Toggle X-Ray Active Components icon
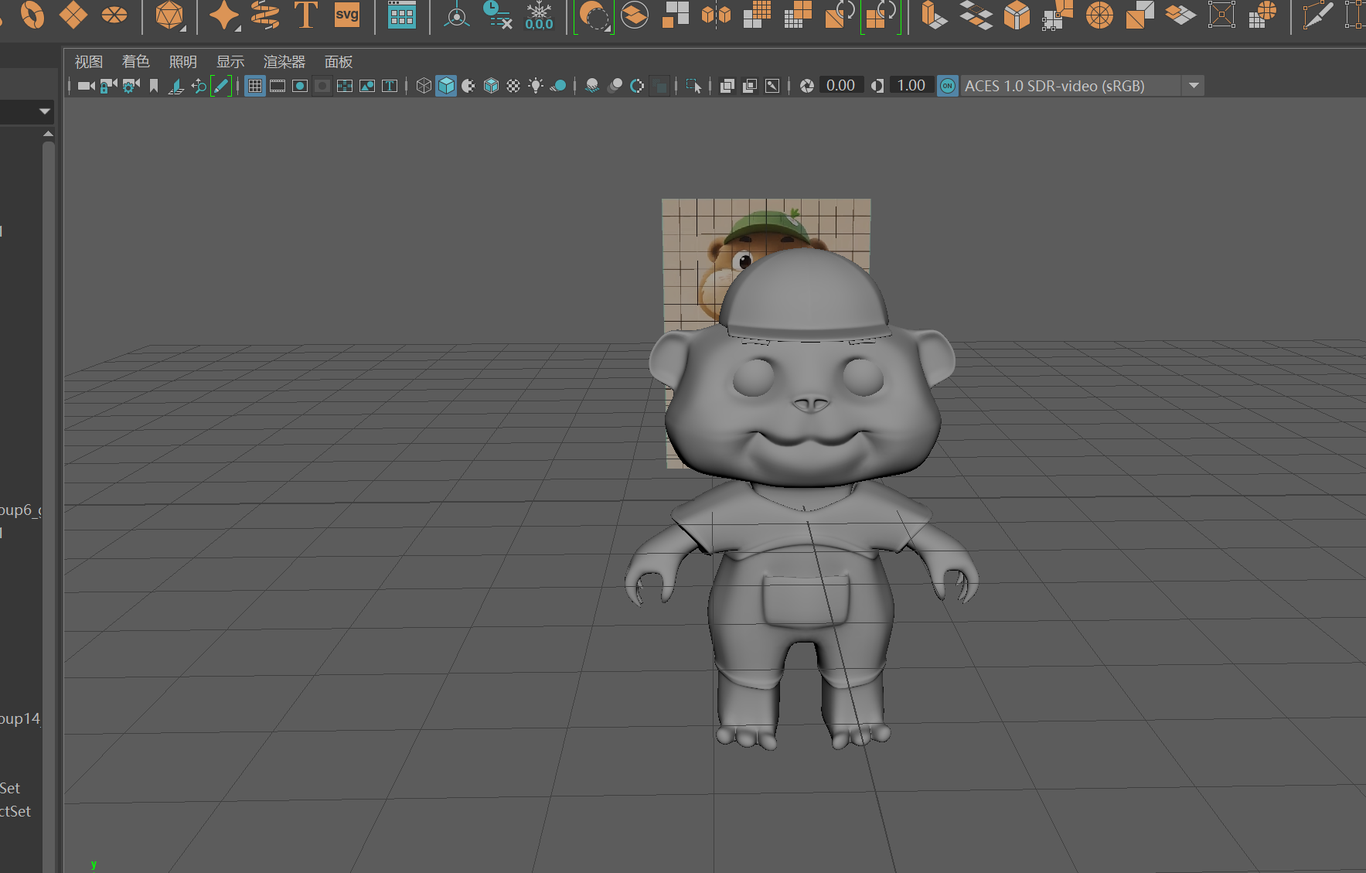 point(750,86)
